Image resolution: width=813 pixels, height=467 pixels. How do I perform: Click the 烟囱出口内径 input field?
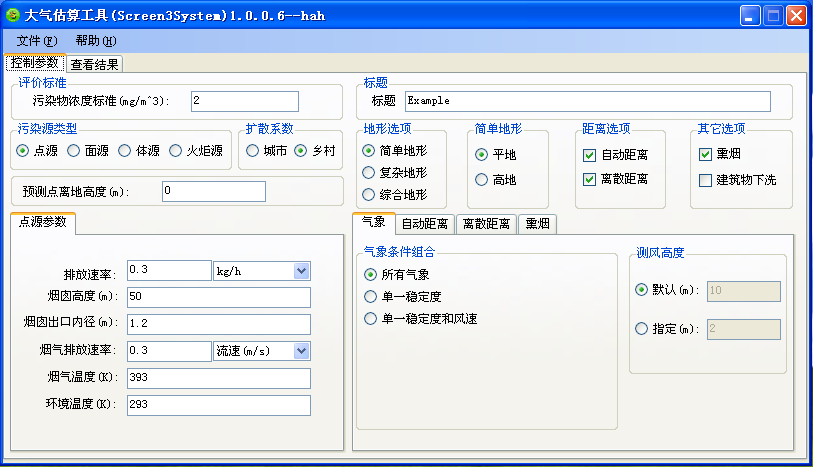click(219, 324)
